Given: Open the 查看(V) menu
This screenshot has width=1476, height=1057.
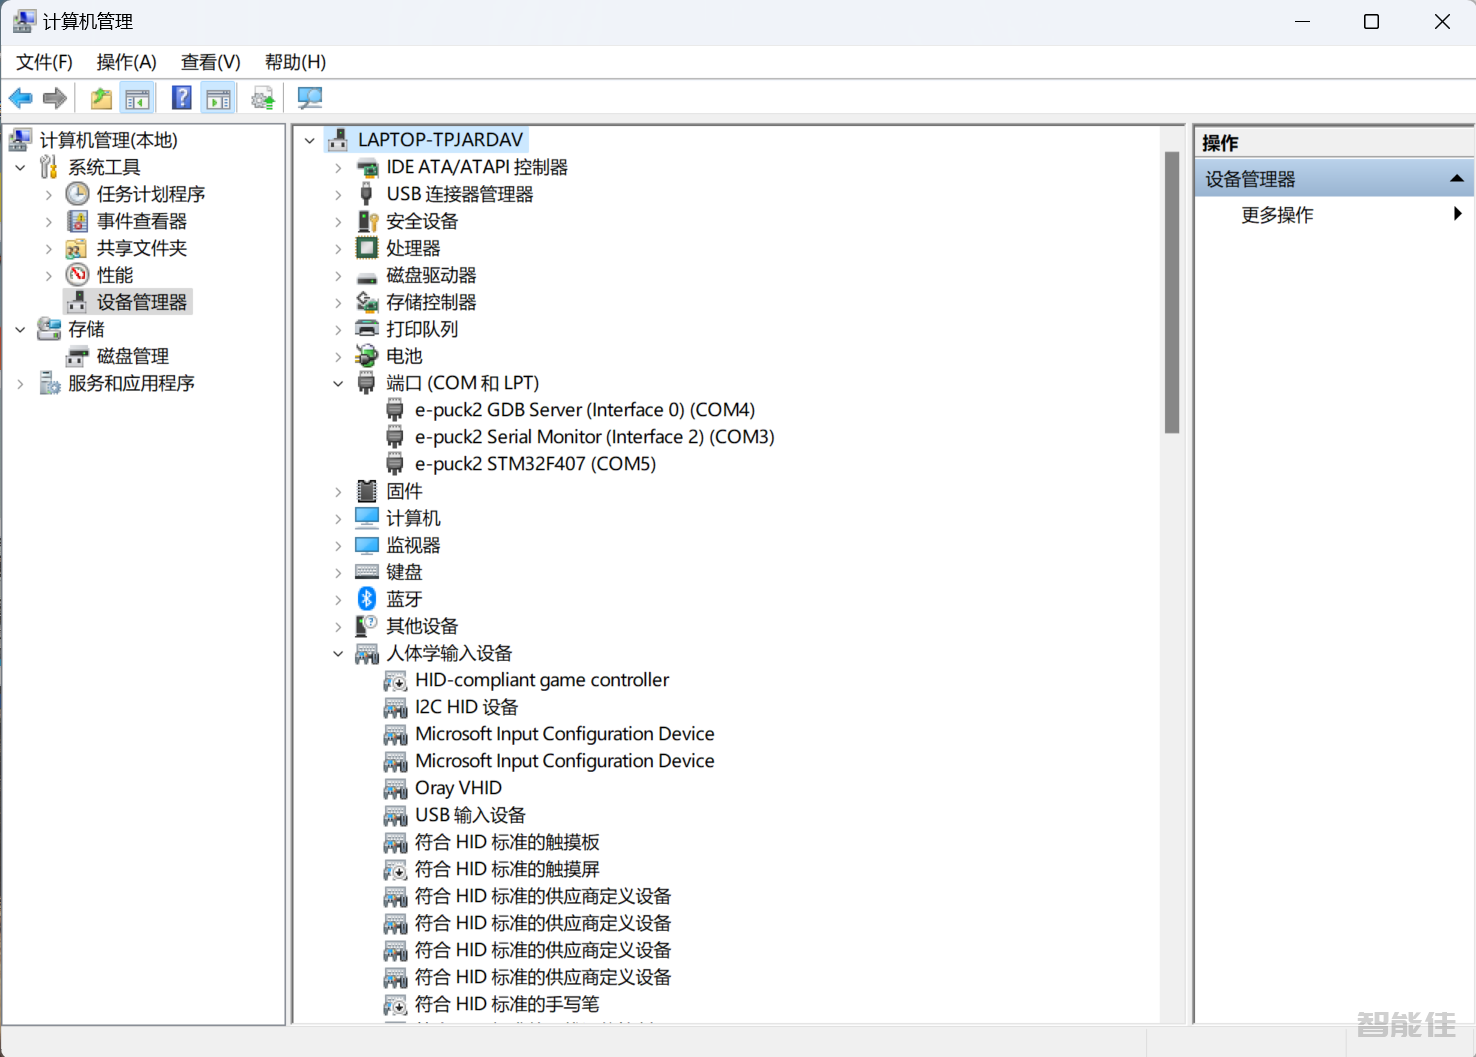Looking at the screenshot, I should tap(210, 62).
